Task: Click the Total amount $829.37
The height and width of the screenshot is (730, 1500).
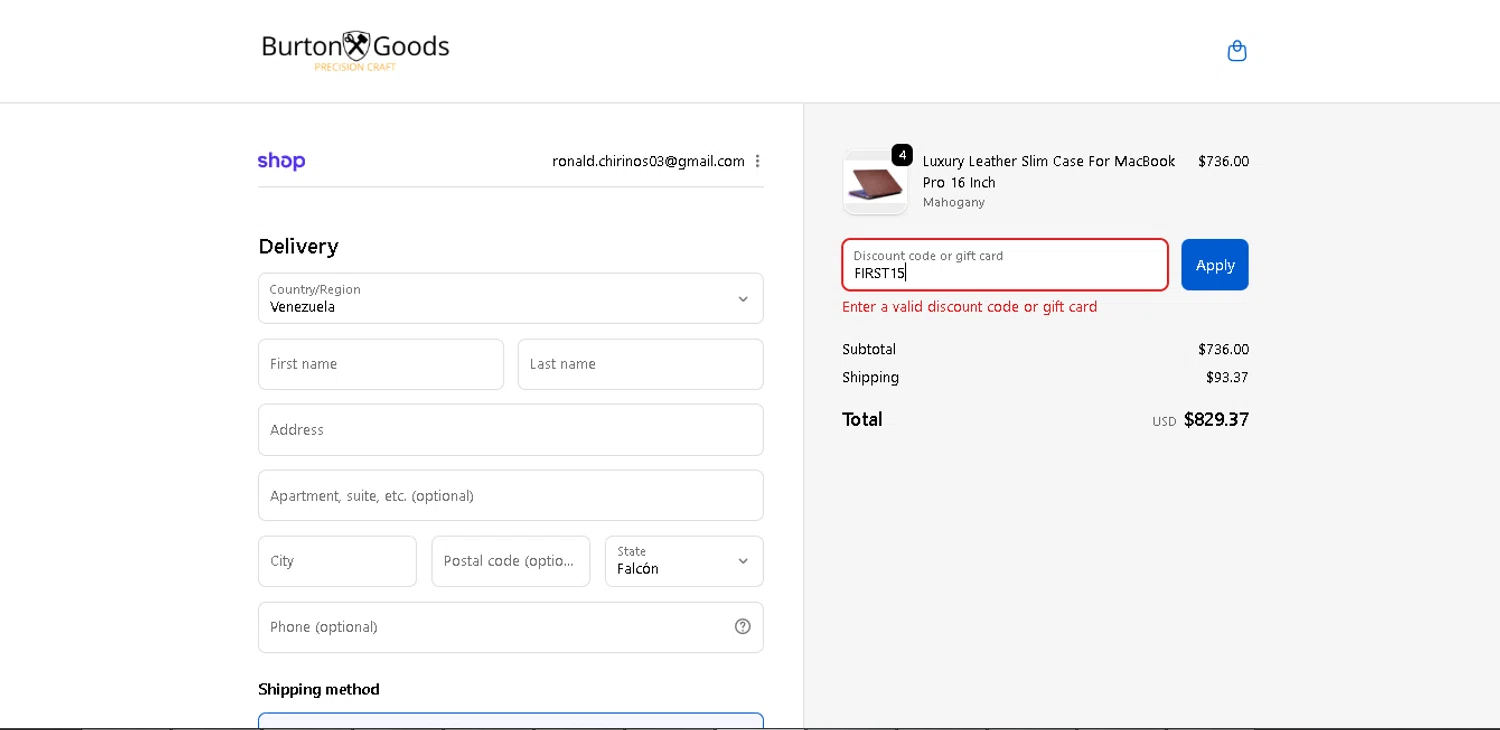Action: click(x=1216, y=420)
